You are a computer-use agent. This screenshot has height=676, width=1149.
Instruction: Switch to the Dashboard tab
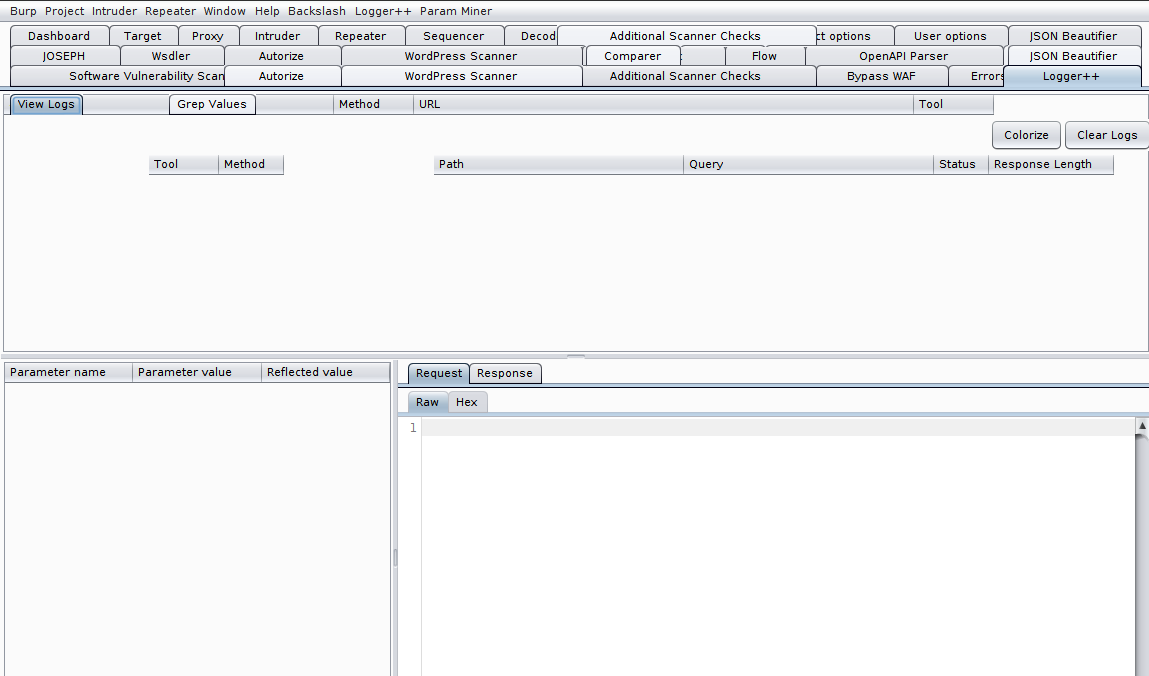58,35
